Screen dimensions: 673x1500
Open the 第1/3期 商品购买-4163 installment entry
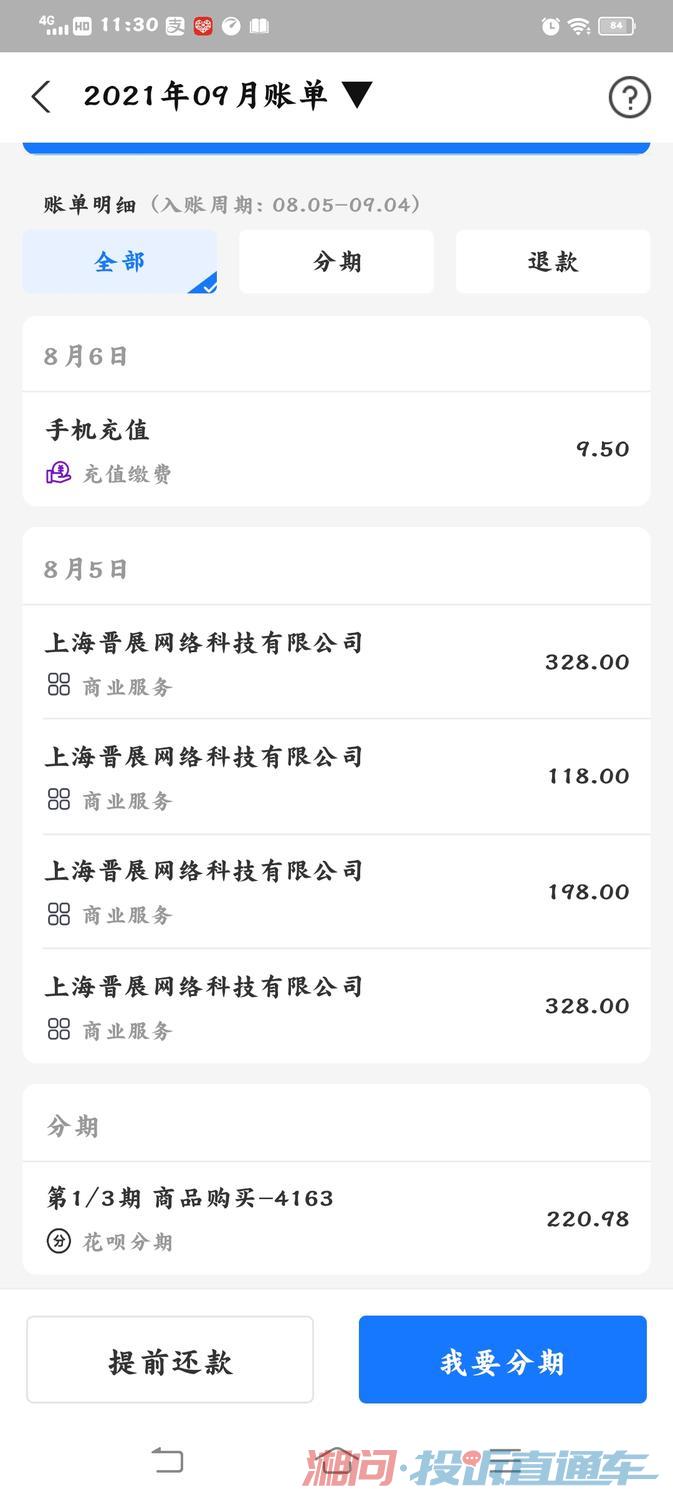pos(337,1218)
